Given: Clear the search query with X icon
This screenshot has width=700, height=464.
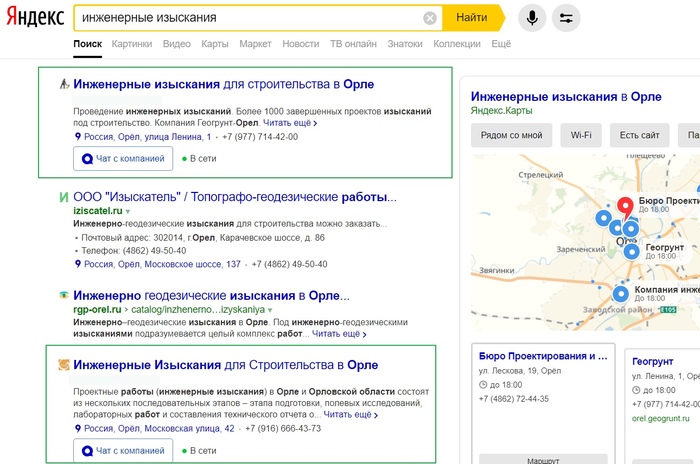Looking at the screenshot, I should coord(430,18).
